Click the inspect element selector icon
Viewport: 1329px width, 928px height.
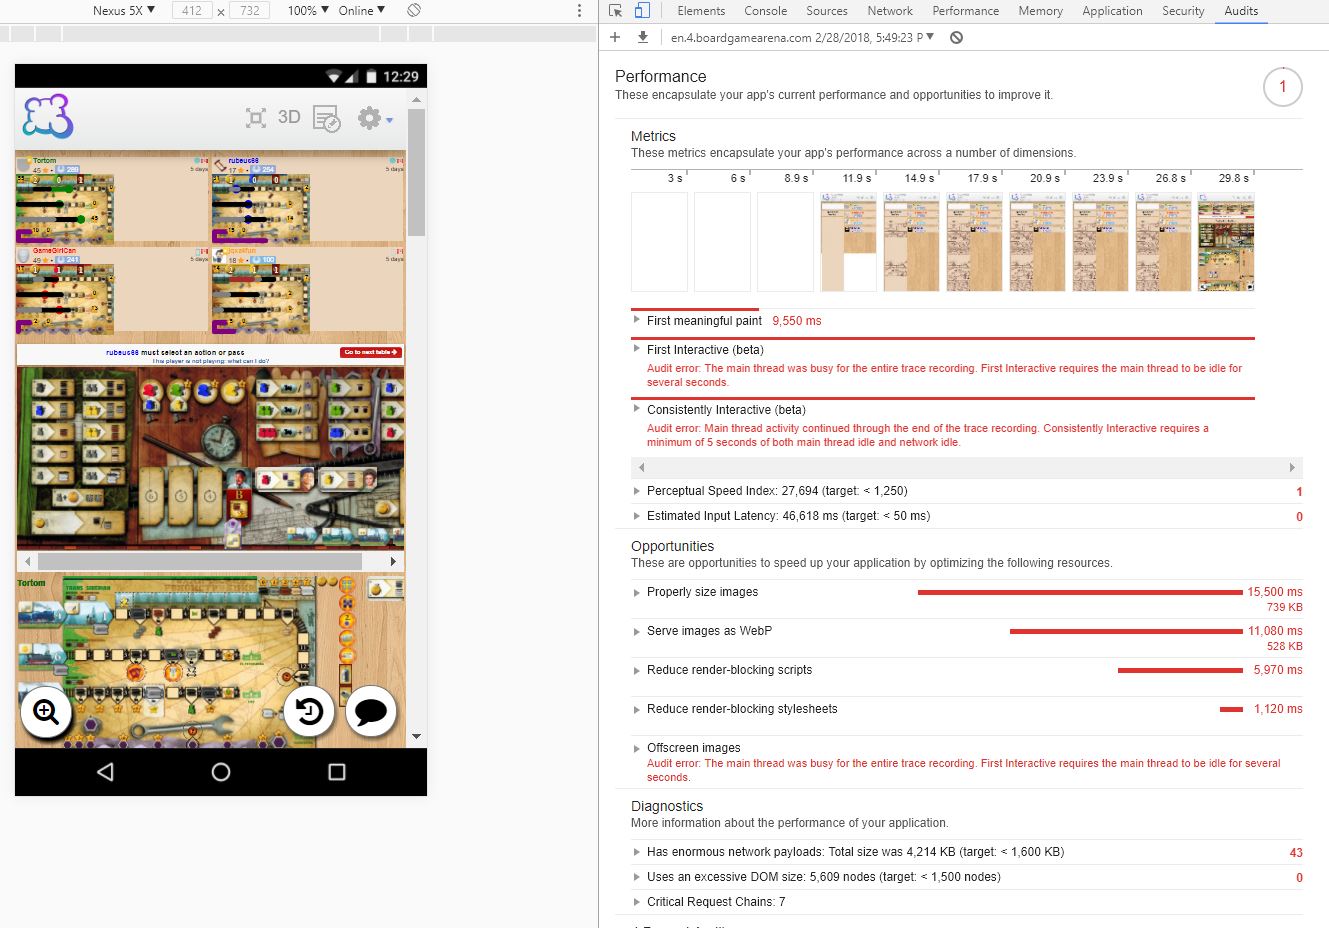(x=616, y=11)
